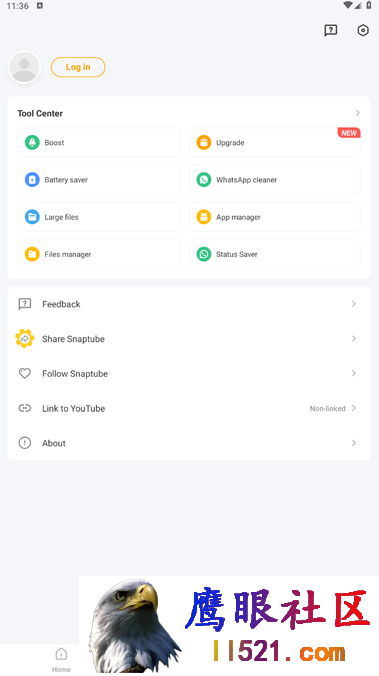Select the Home tab
The width and height of the screenshot is (379, 676).
tap(61, 660)
